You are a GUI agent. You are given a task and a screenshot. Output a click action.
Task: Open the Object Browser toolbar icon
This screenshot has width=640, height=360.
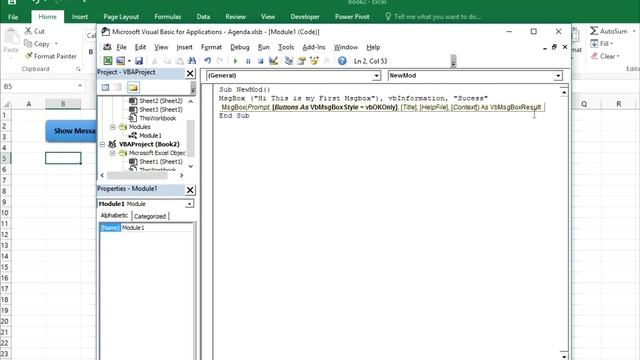point(314,61)
